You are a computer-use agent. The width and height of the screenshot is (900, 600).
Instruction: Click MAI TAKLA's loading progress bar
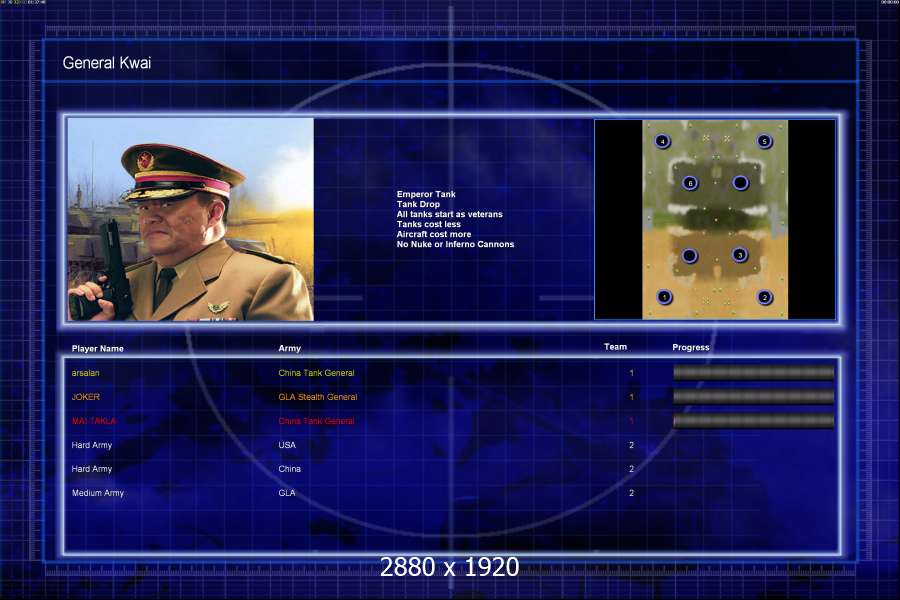[x=754, y=421]
